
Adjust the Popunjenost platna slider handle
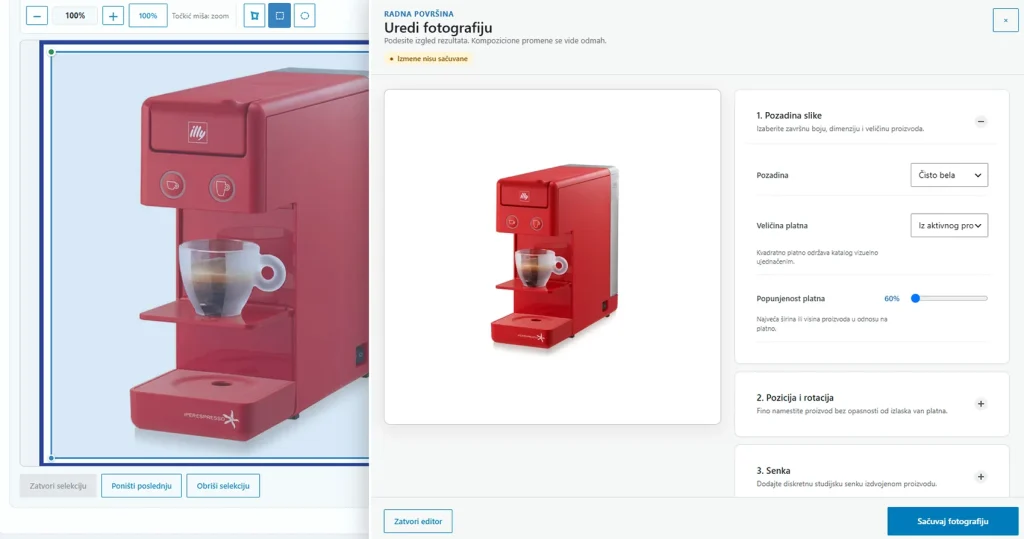click(916, 299)
